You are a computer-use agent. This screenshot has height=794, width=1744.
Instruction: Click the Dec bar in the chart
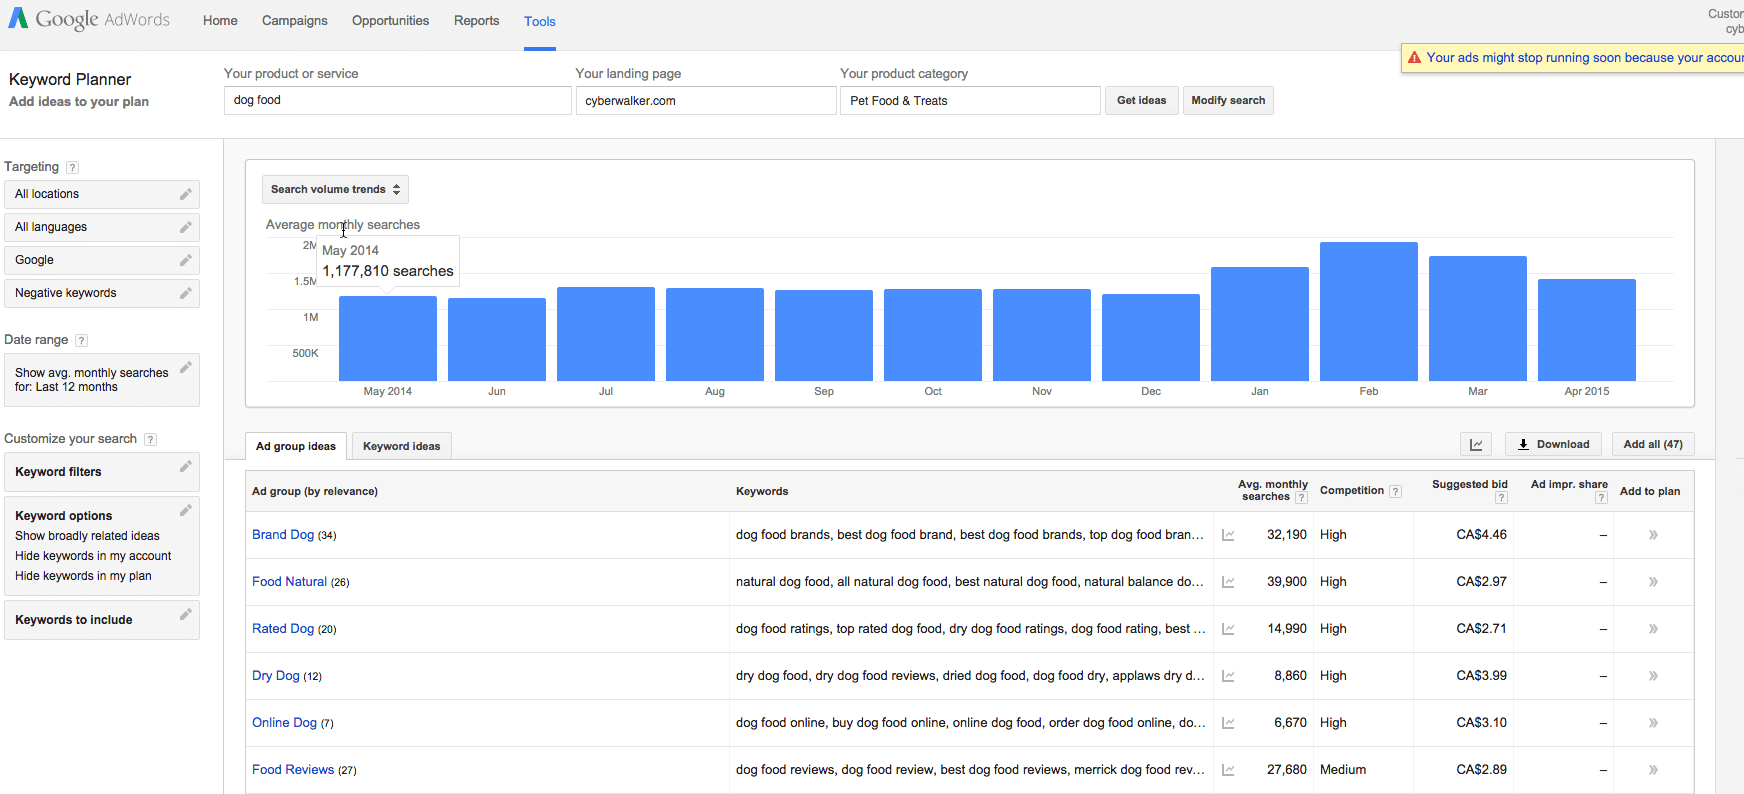(1151, 337)
